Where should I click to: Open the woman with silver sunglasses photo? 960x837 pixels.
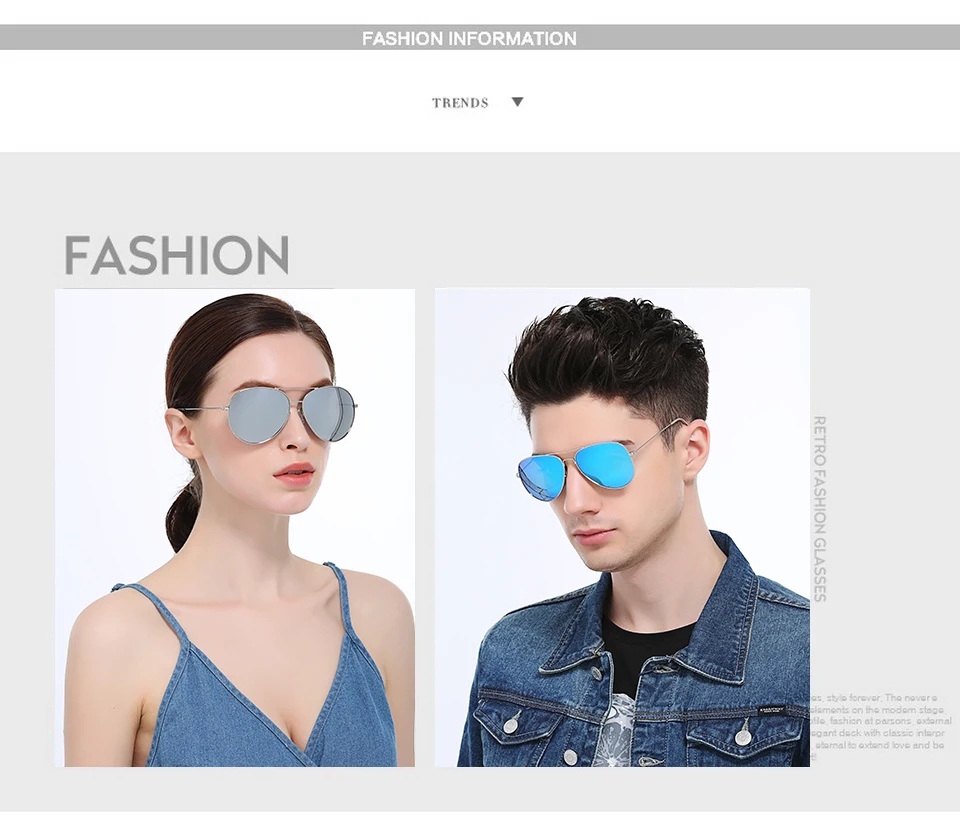[235, 527]
